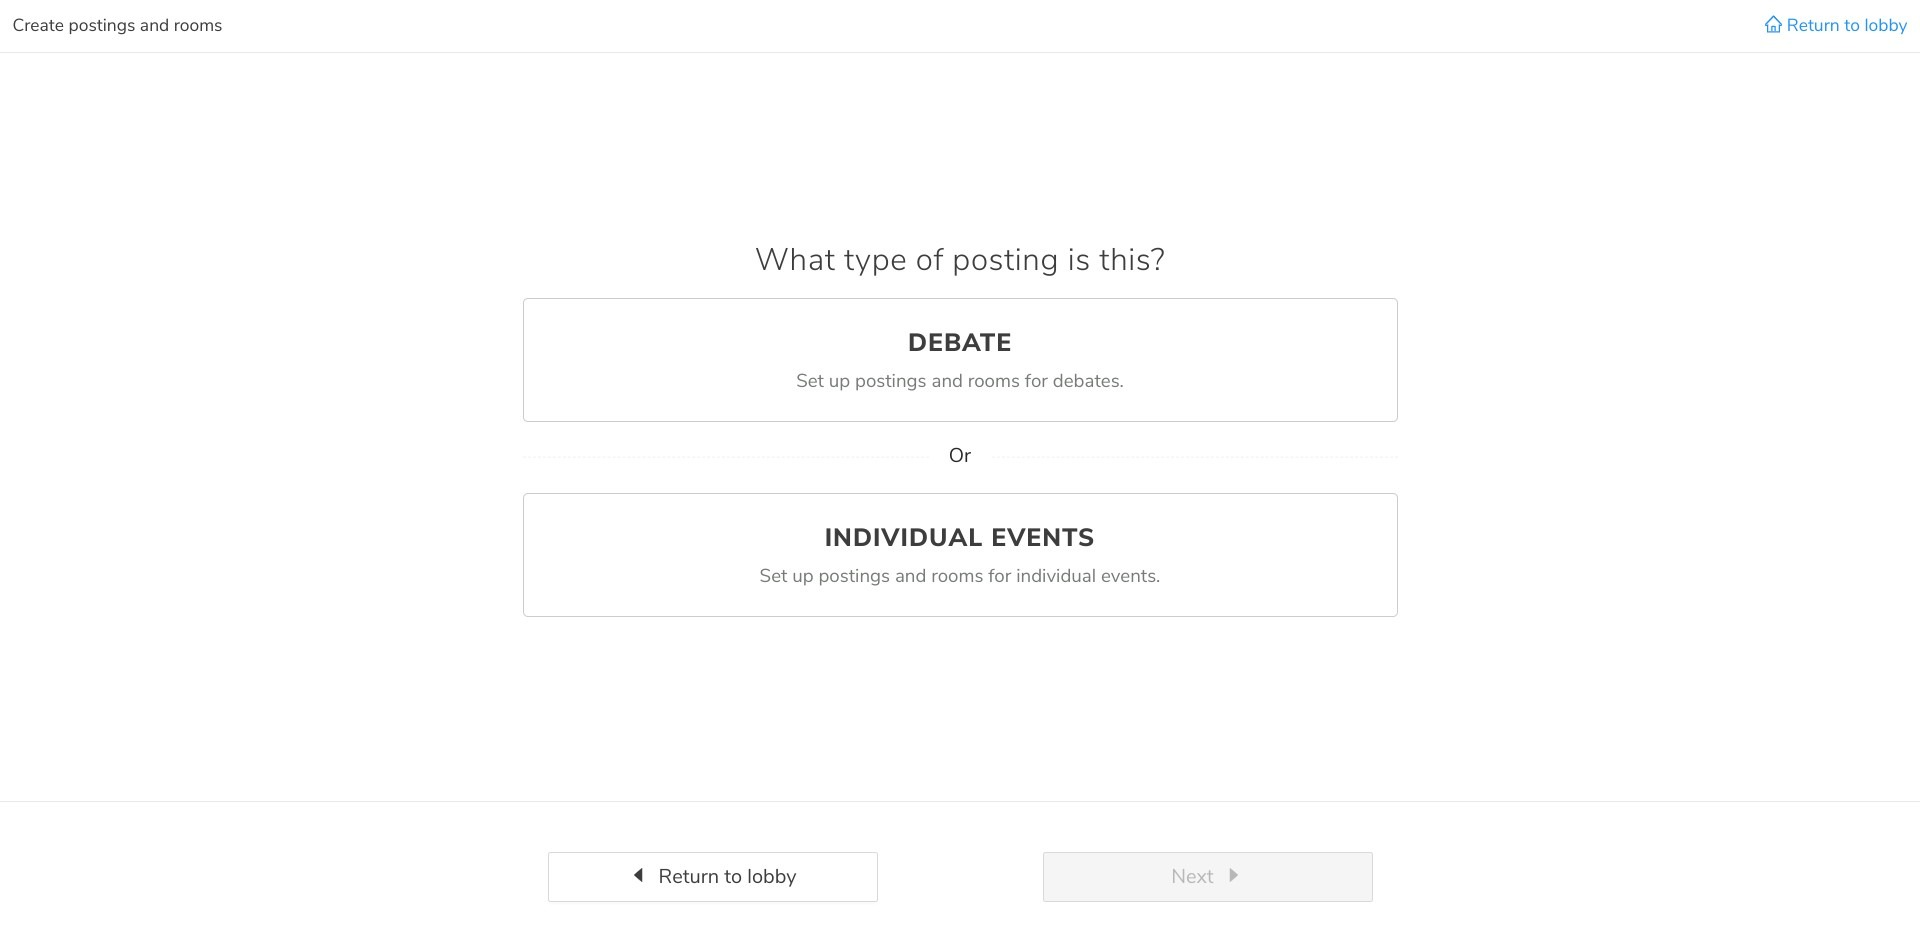Click the right arrow icon next to Next

coord(1233,876)
